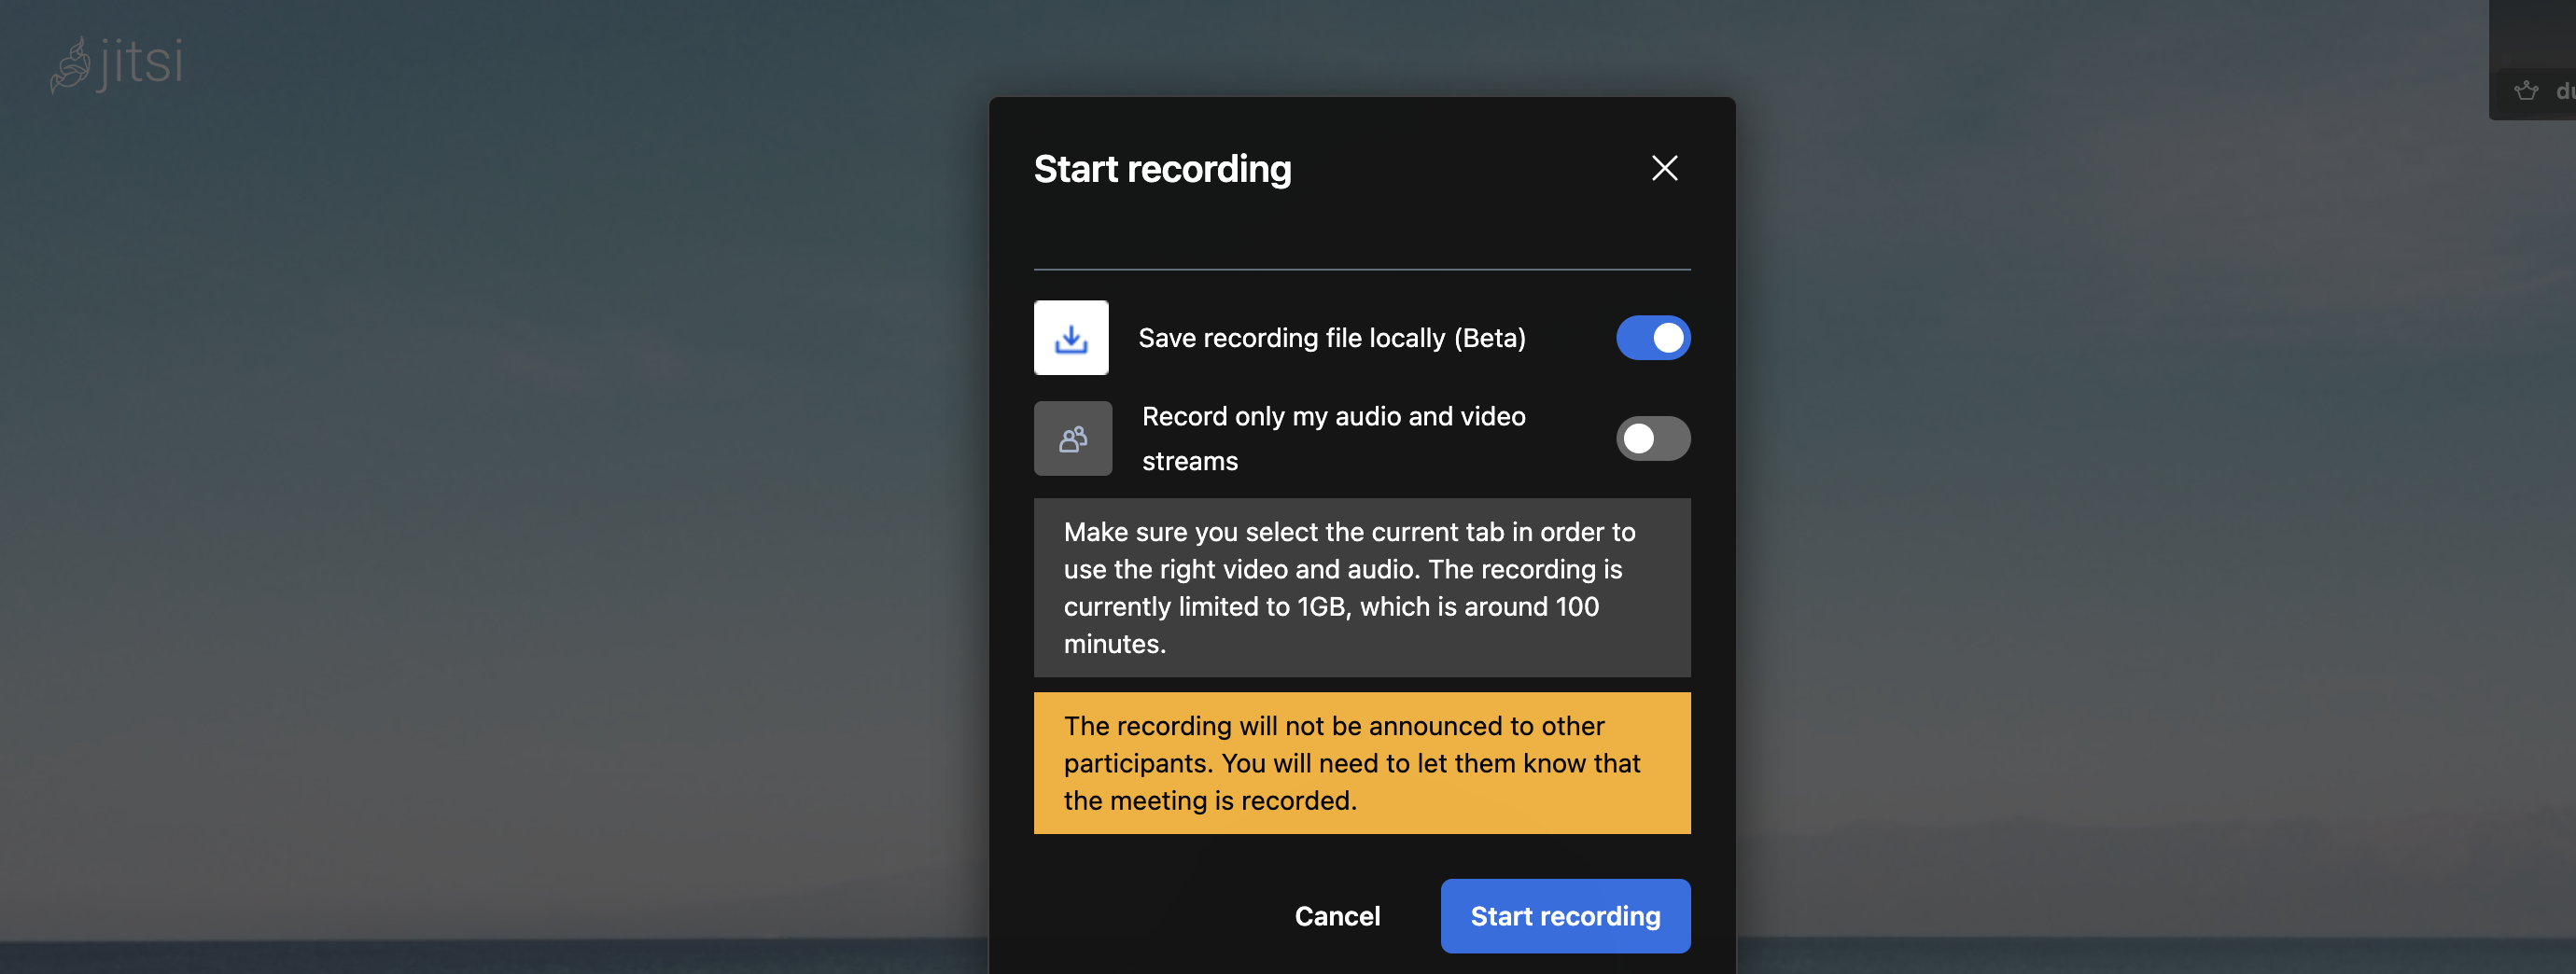
Task: Click the moderator crown icon at top right
Action: coord(2527,90)
